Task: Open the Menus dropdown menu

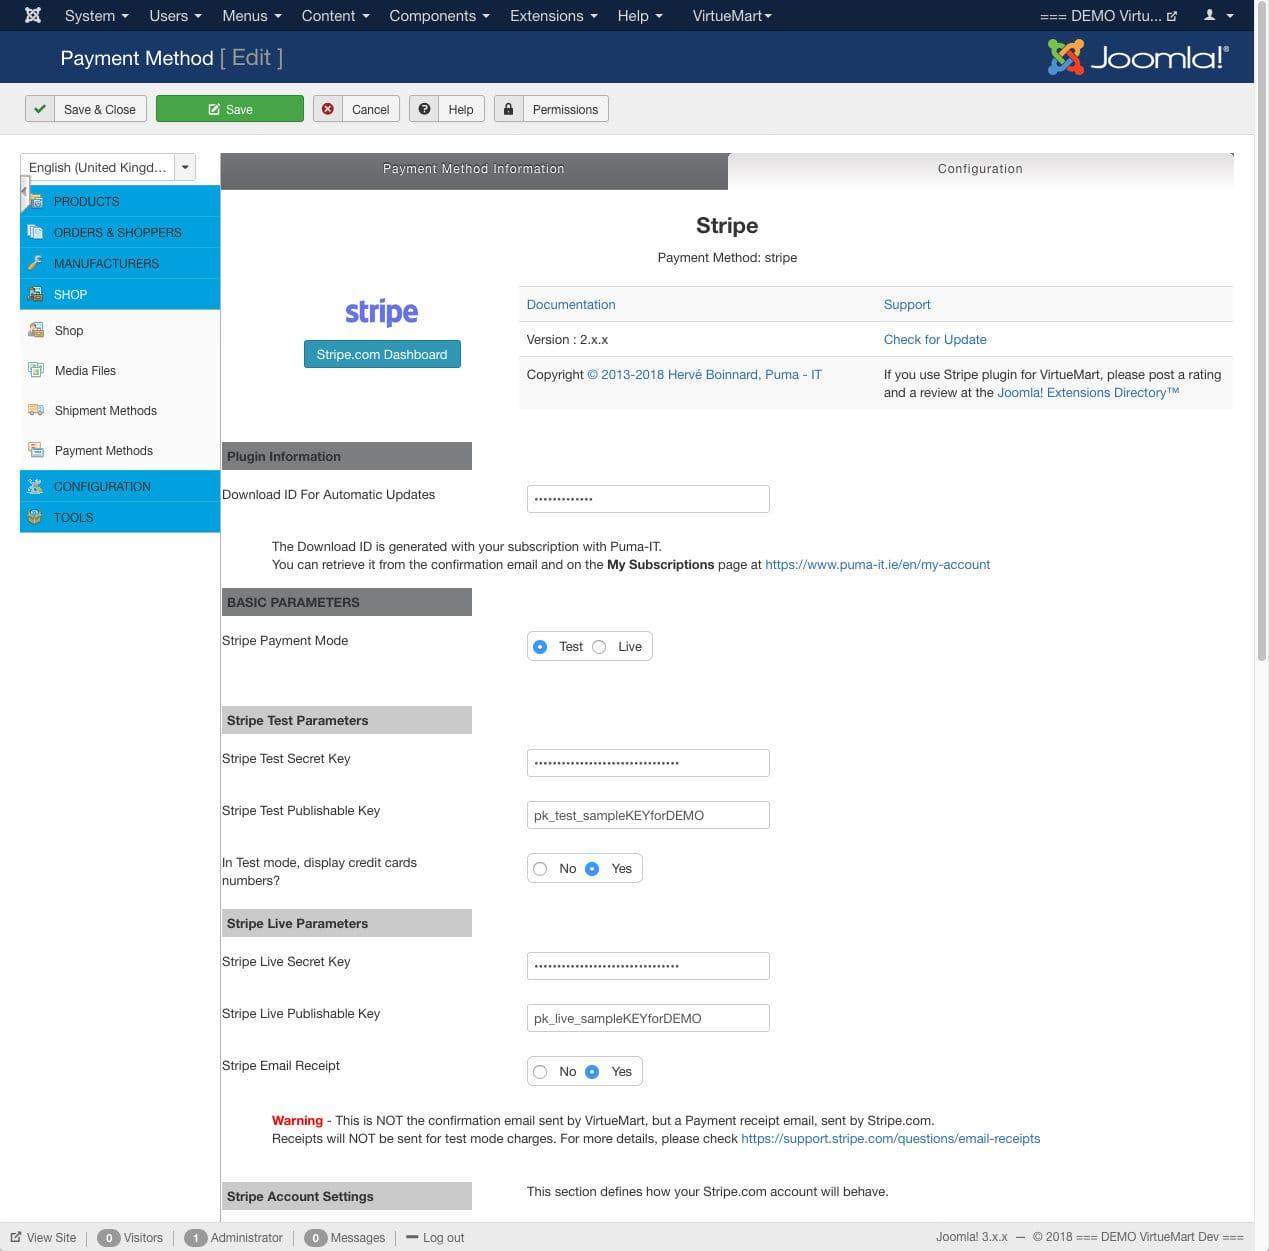Action: tap(251, 15)
